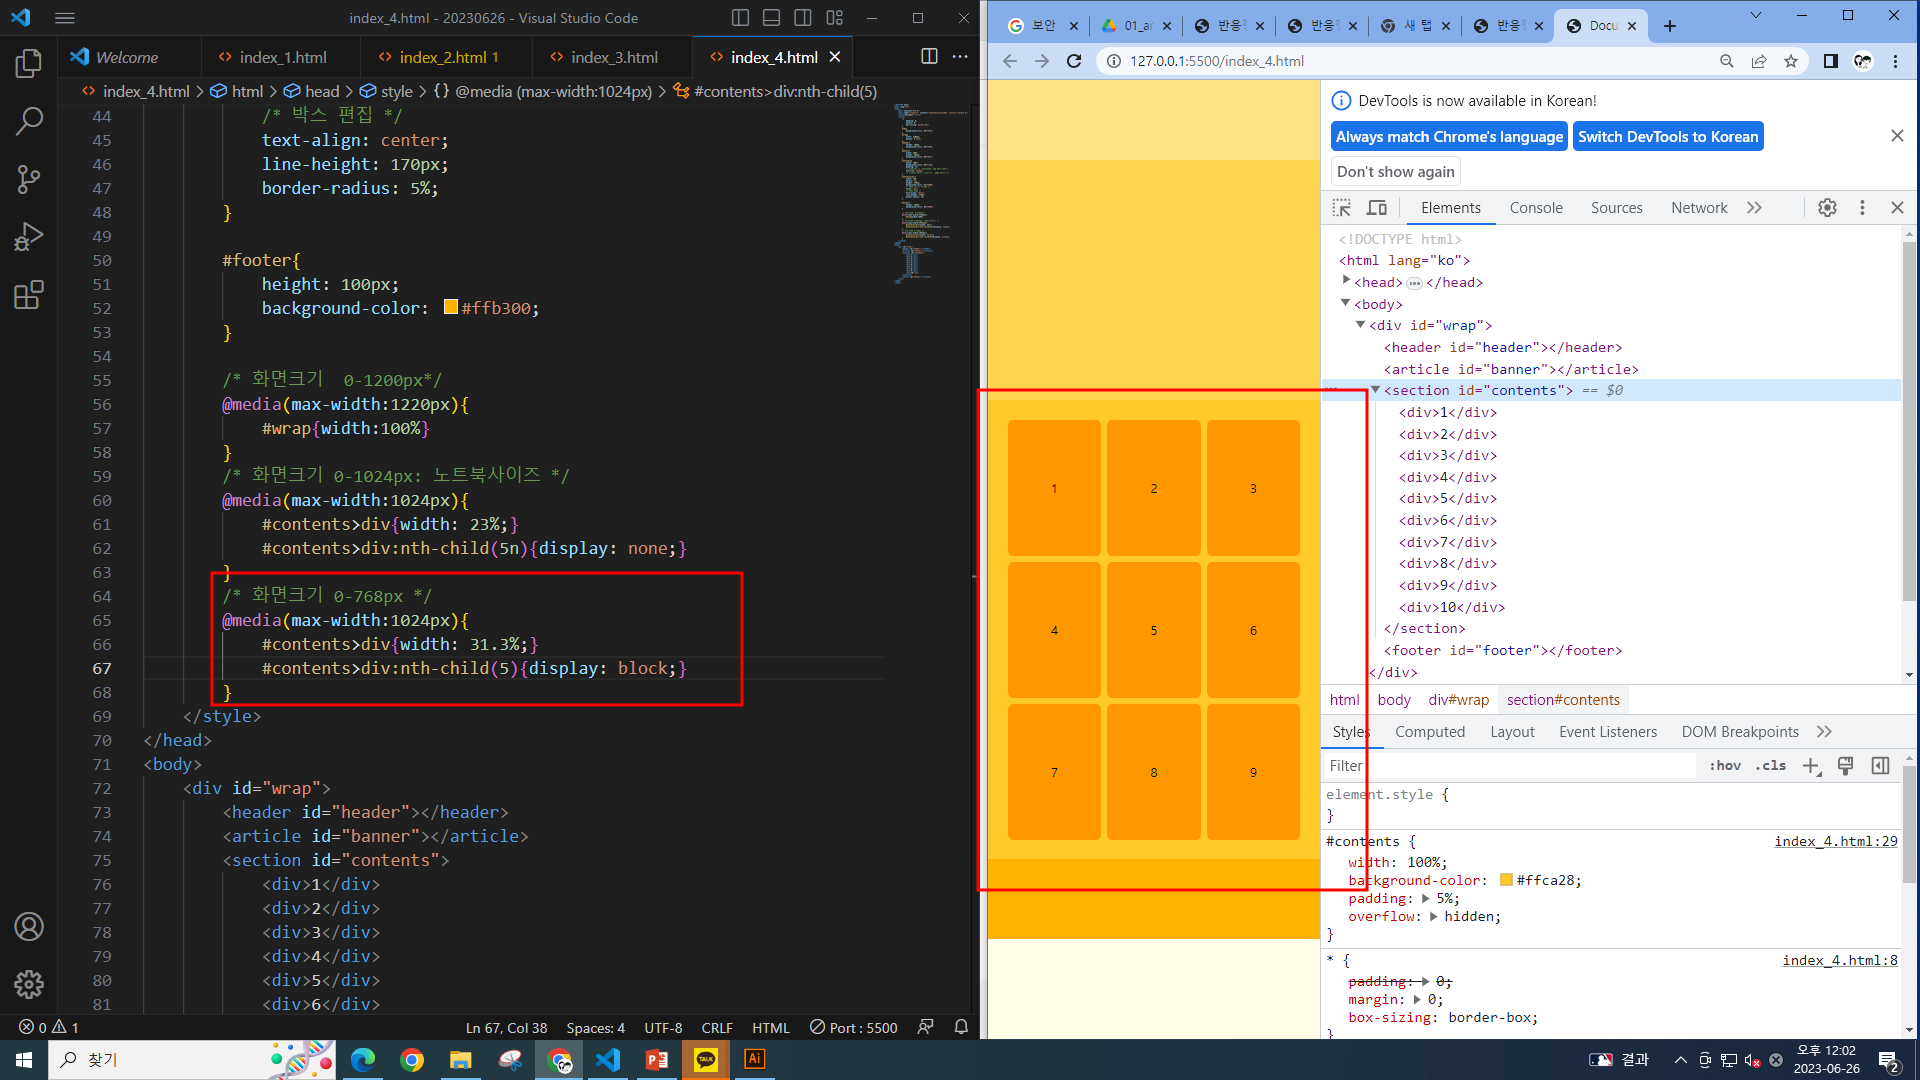Collapse the section#contents node
The image size is (1920, 1080).
pyautogui.click(x=1375, y=390)
